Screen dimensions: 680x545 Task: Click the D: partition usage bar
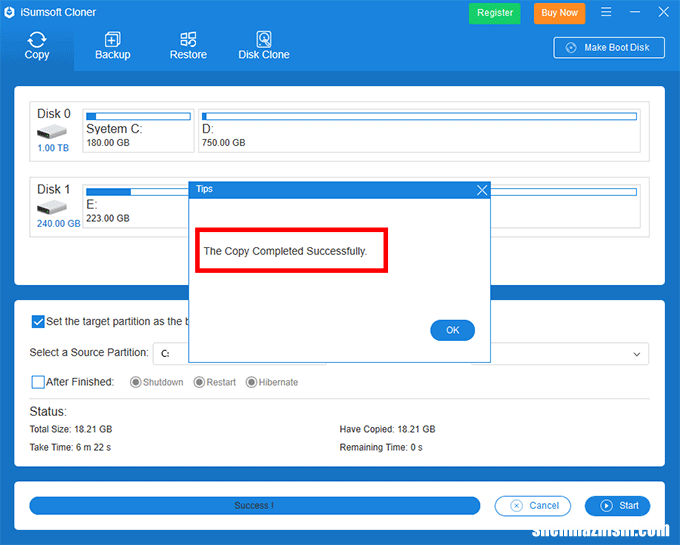[419, 116]
